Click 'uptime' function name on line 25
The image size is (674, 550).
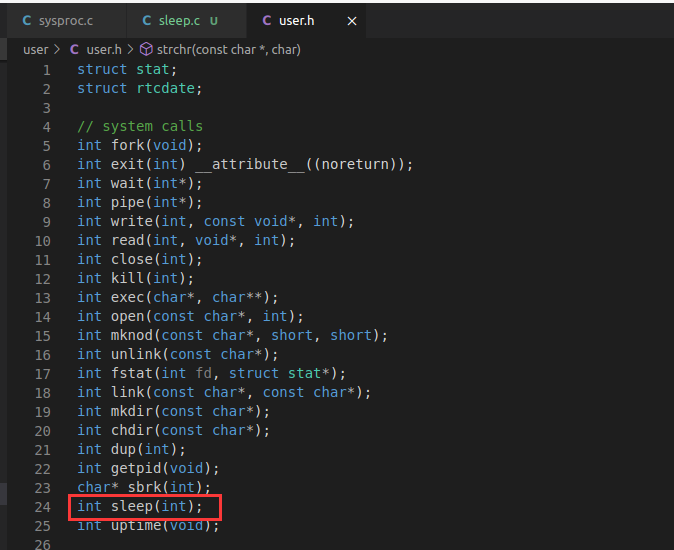pyautogui.click(x=136, y=525)
